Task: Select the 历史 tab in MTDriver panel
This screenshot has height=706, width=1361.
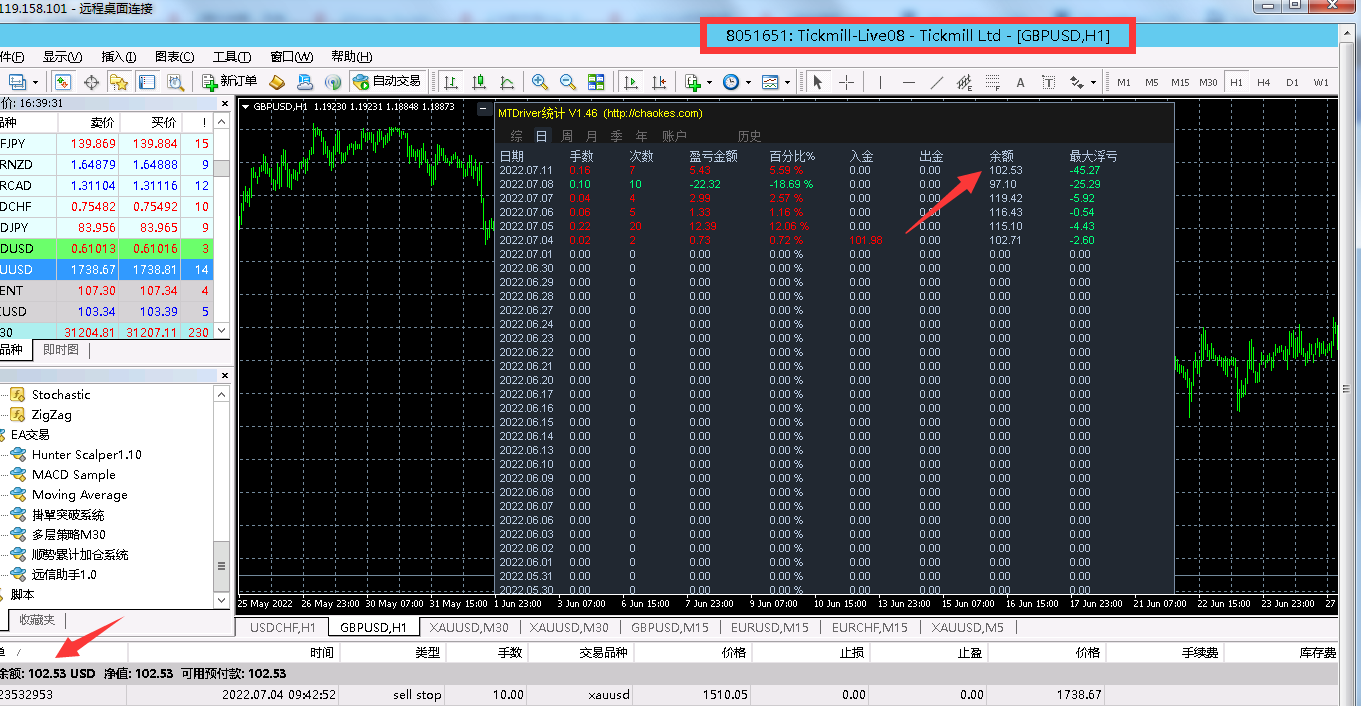Action: click(749, 136)
